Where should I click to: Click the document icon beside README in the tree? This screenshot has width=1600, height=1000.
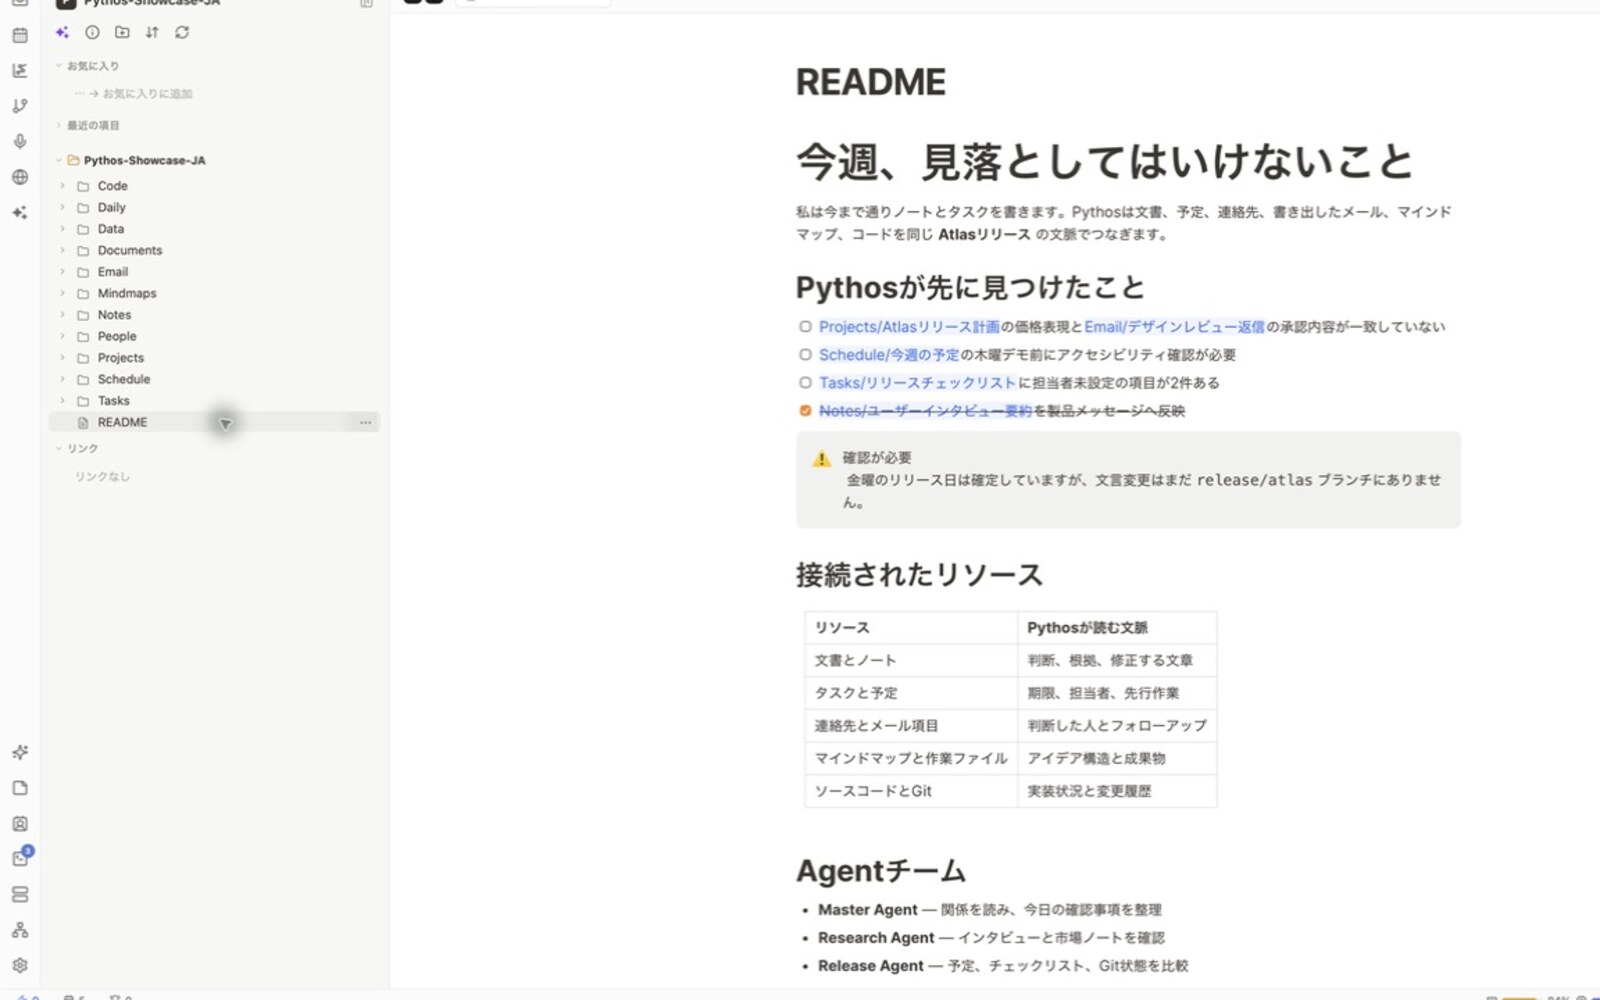click(x=83, y=423)
